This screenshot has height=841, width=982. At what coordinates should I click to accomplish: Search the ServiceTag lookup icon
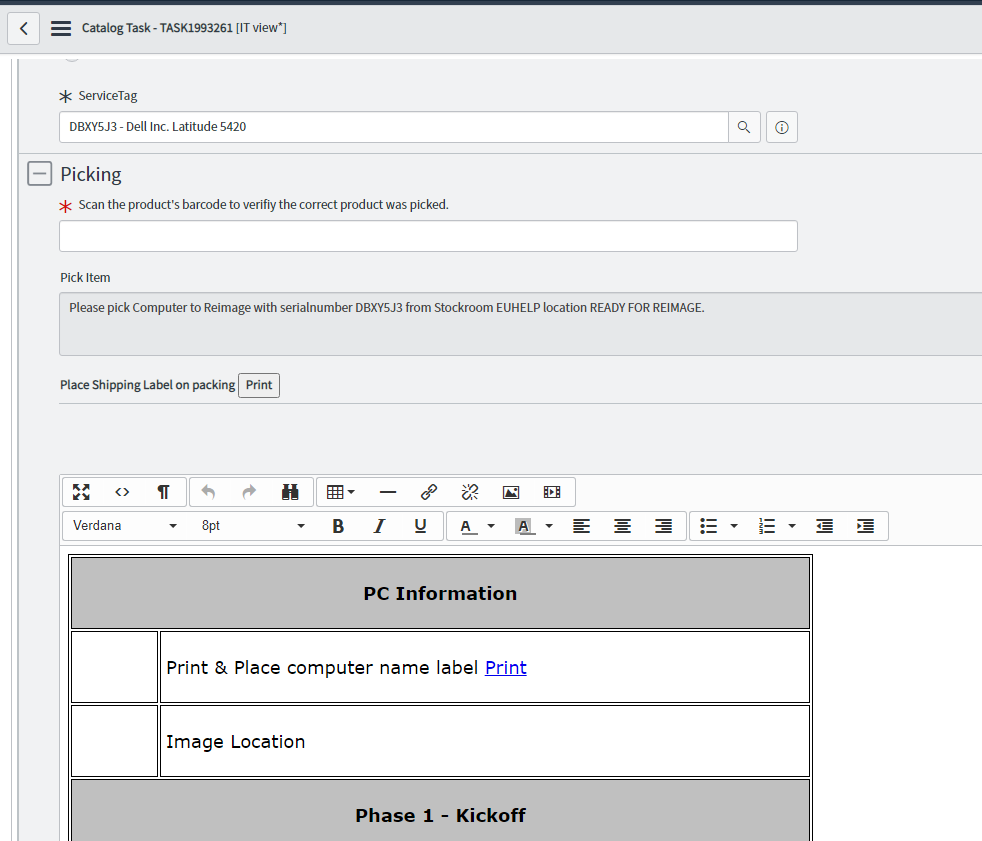[744, 127]
